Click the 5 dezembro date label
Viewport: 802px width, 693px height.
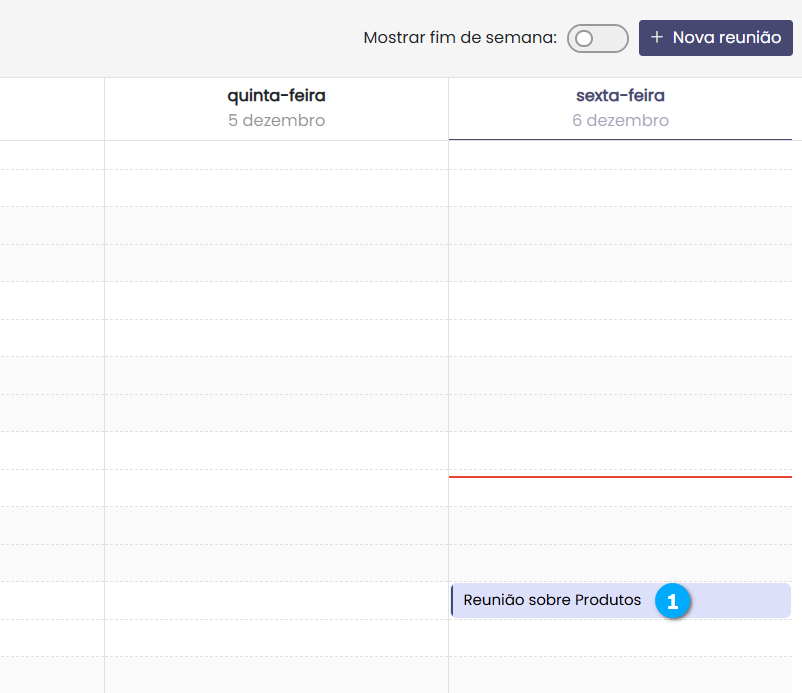point(276,121)
